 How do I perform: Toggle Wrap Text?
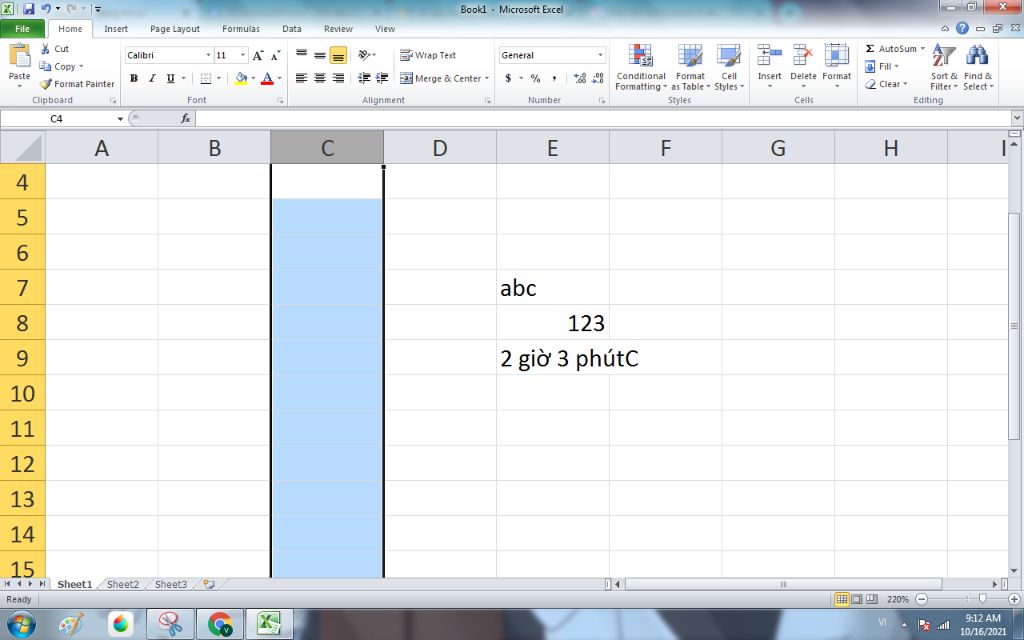point(428,56)
